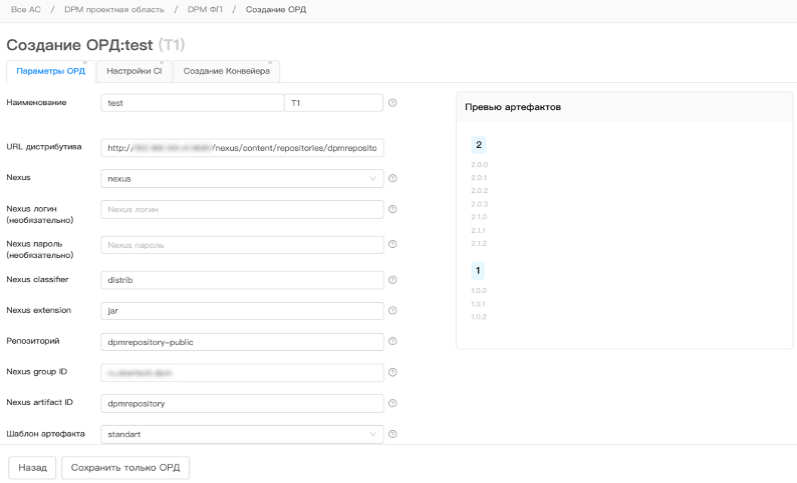Expand the Шаблон артефакта dropdown
This screenshot has width=797, height=483.
pos(243,434)
